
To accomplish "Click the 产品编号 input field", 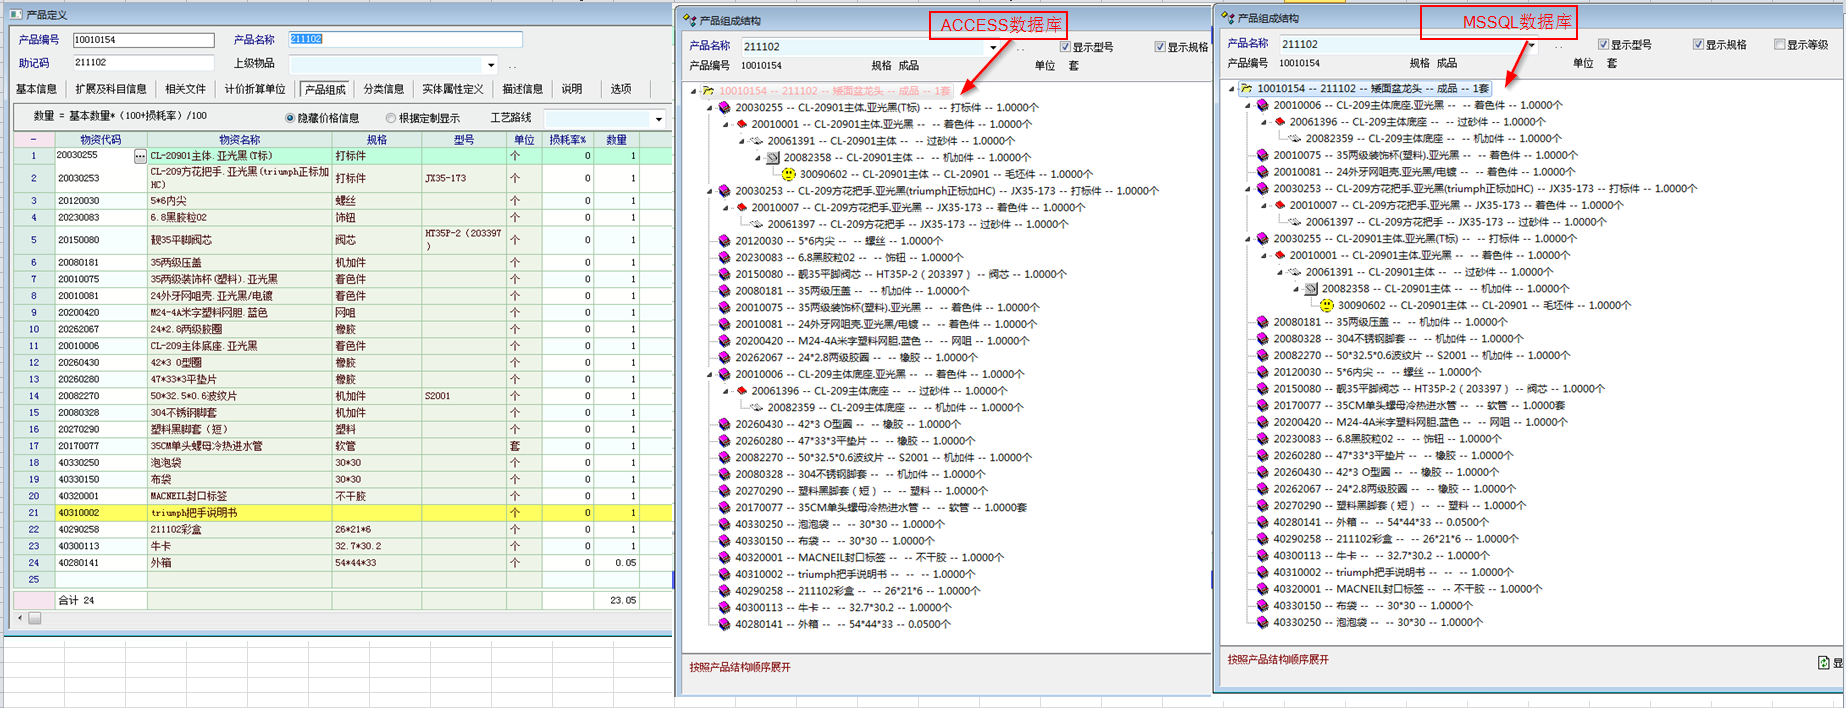I will click(x=143, y=40).
